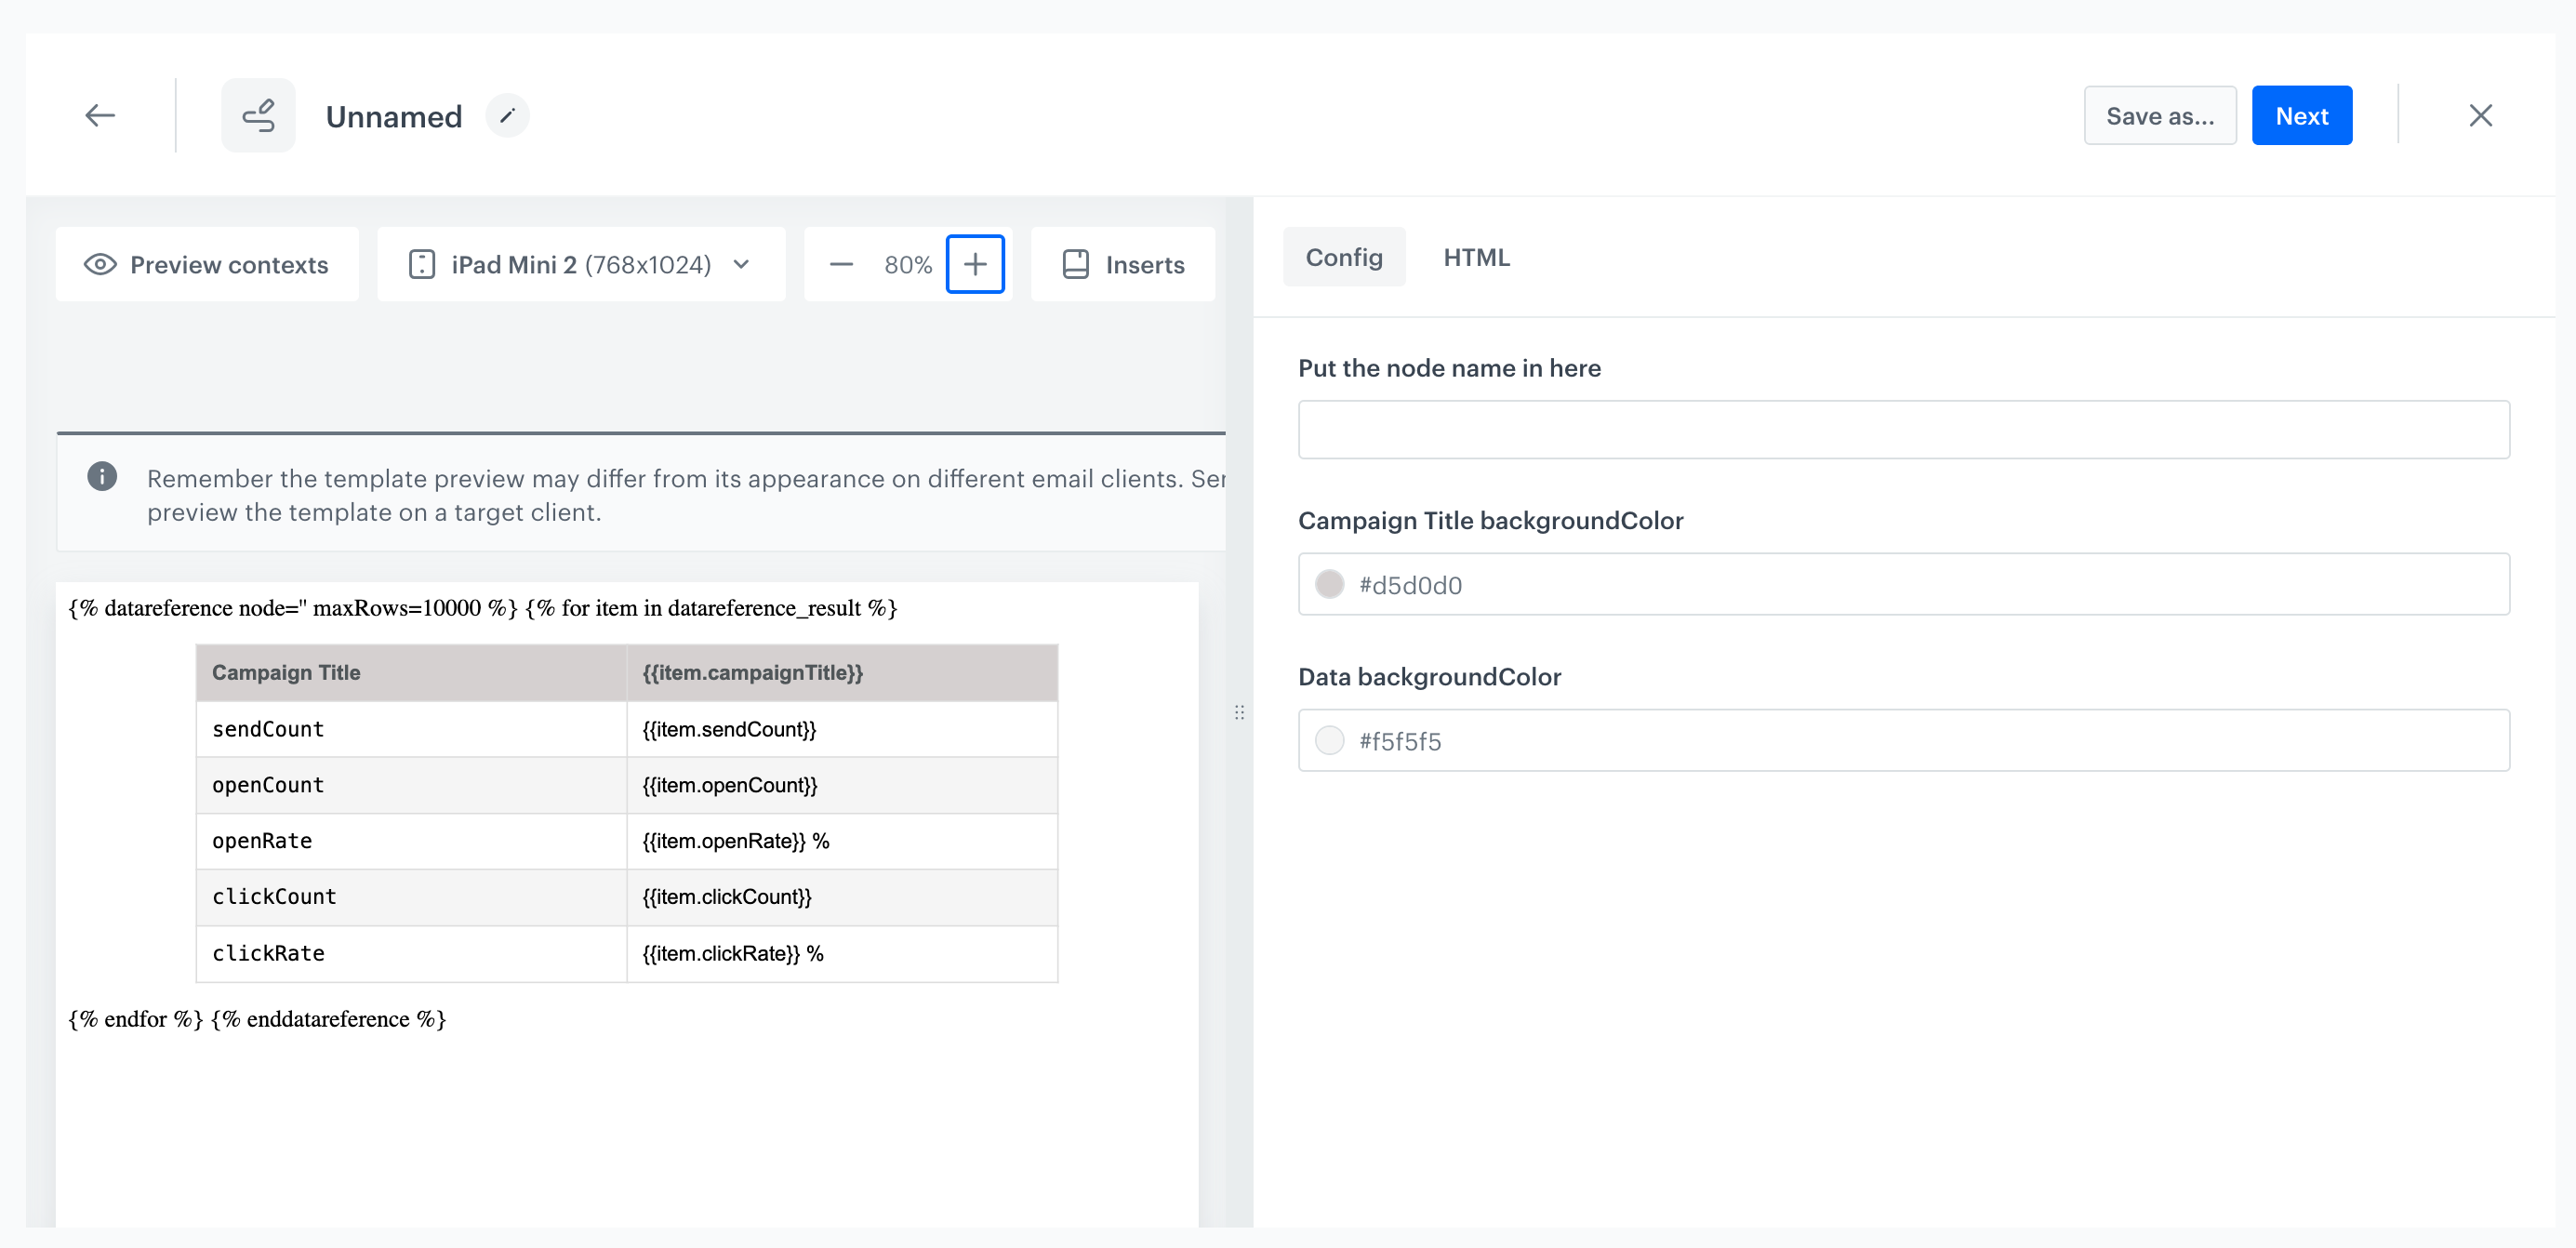This screenshot has height=1248, width=2576.
Task: Expand Preview contexts options
Action: 207,264
